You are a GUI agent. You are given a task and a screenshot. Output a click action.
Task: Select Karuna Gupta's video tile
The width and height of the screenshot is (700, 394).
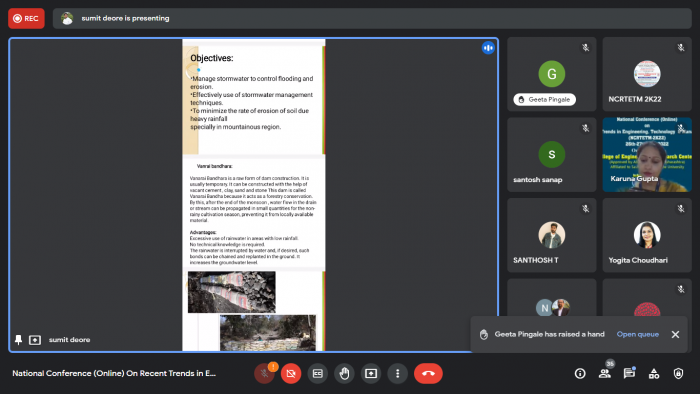(x=647, y=155)
